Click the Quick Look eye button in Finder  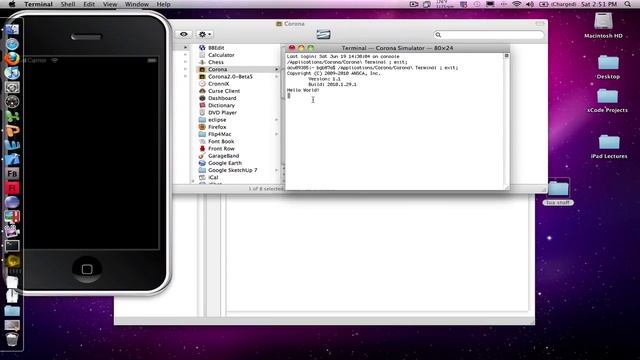(184, 34)
